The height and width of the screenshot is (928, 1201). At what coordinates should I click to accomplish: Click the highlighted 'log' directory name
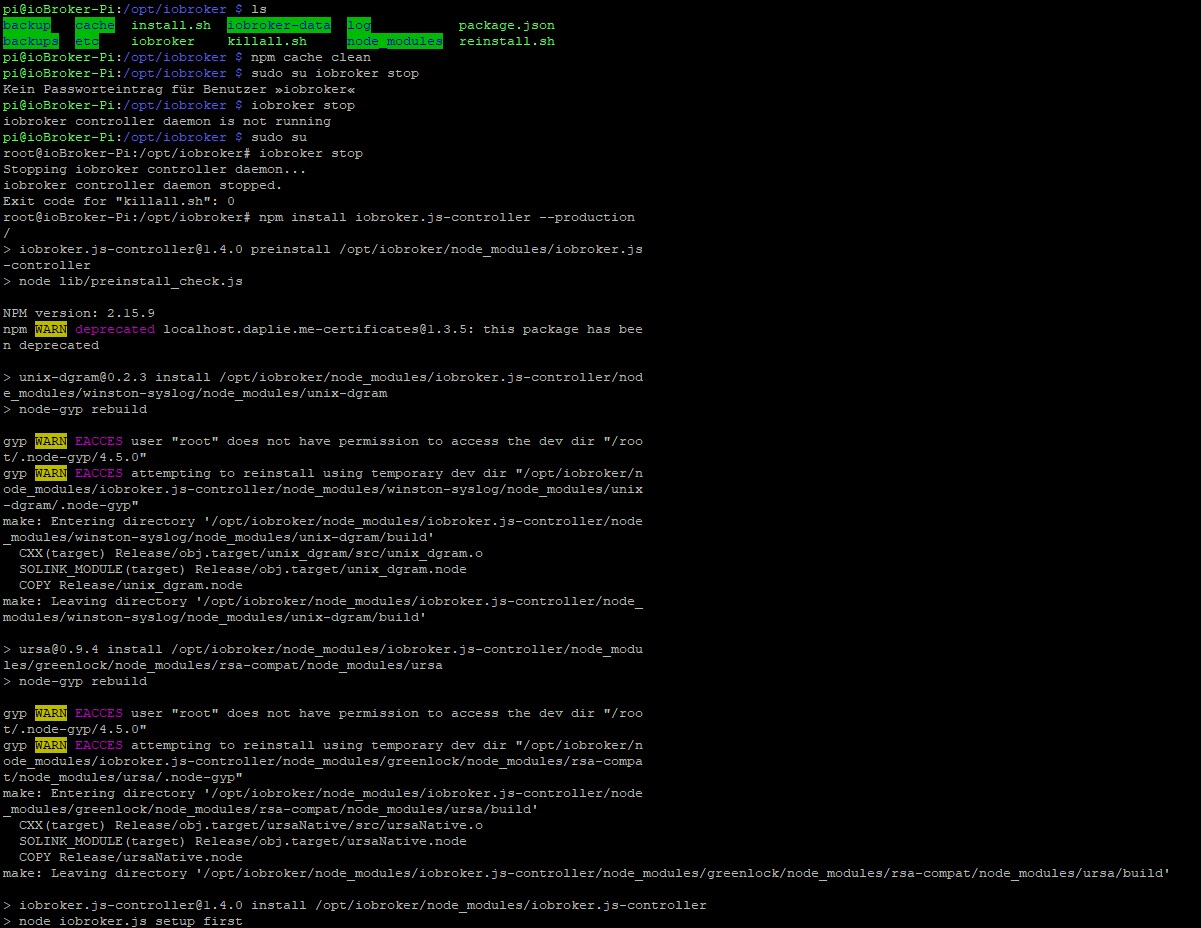359,25
